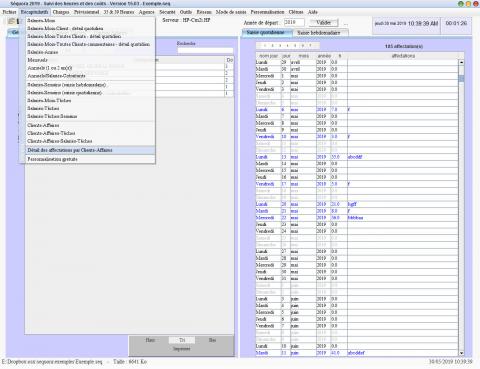The width and height of the screenshot is (480, 369).
Task: Click the affectations scrollbar thumb
Action: tap(461, 79)
